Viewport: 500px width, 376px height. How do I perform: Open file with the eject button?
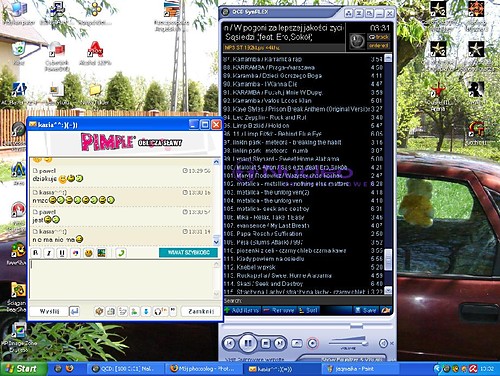[x=296, y=343]
